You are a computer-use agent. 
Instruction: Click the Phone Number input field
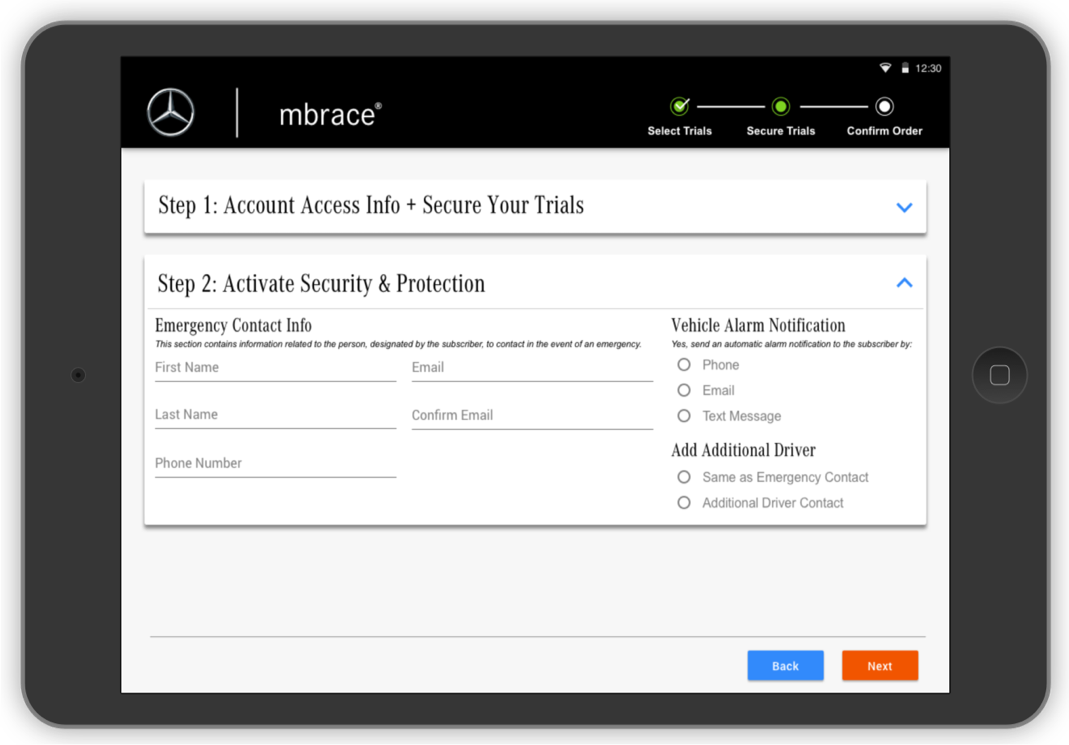pos(275,464)
